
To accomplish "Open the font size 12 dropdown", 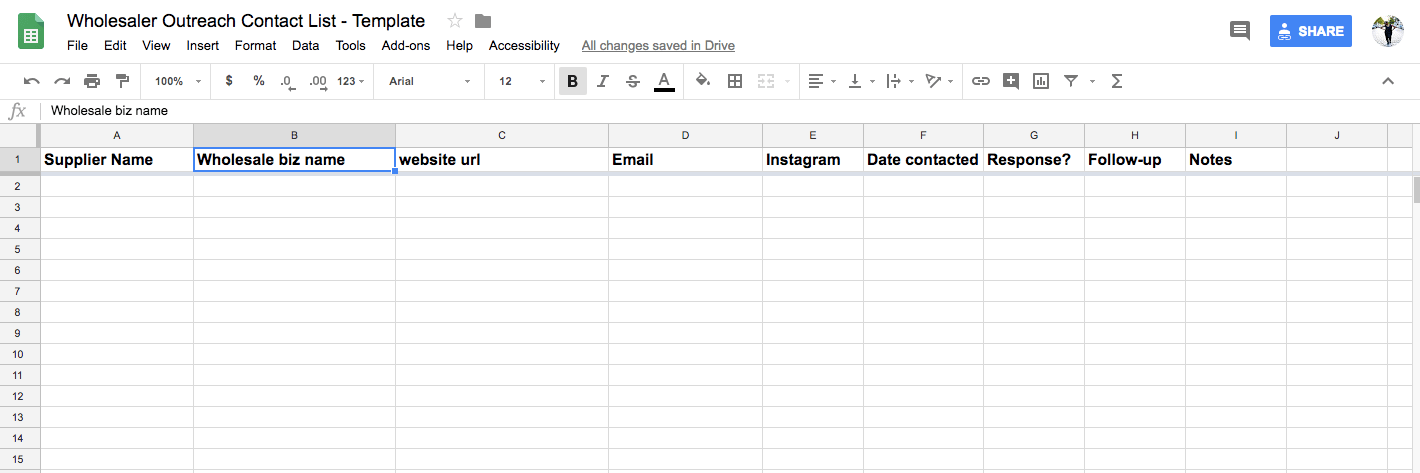I will [x=522, y=81].
